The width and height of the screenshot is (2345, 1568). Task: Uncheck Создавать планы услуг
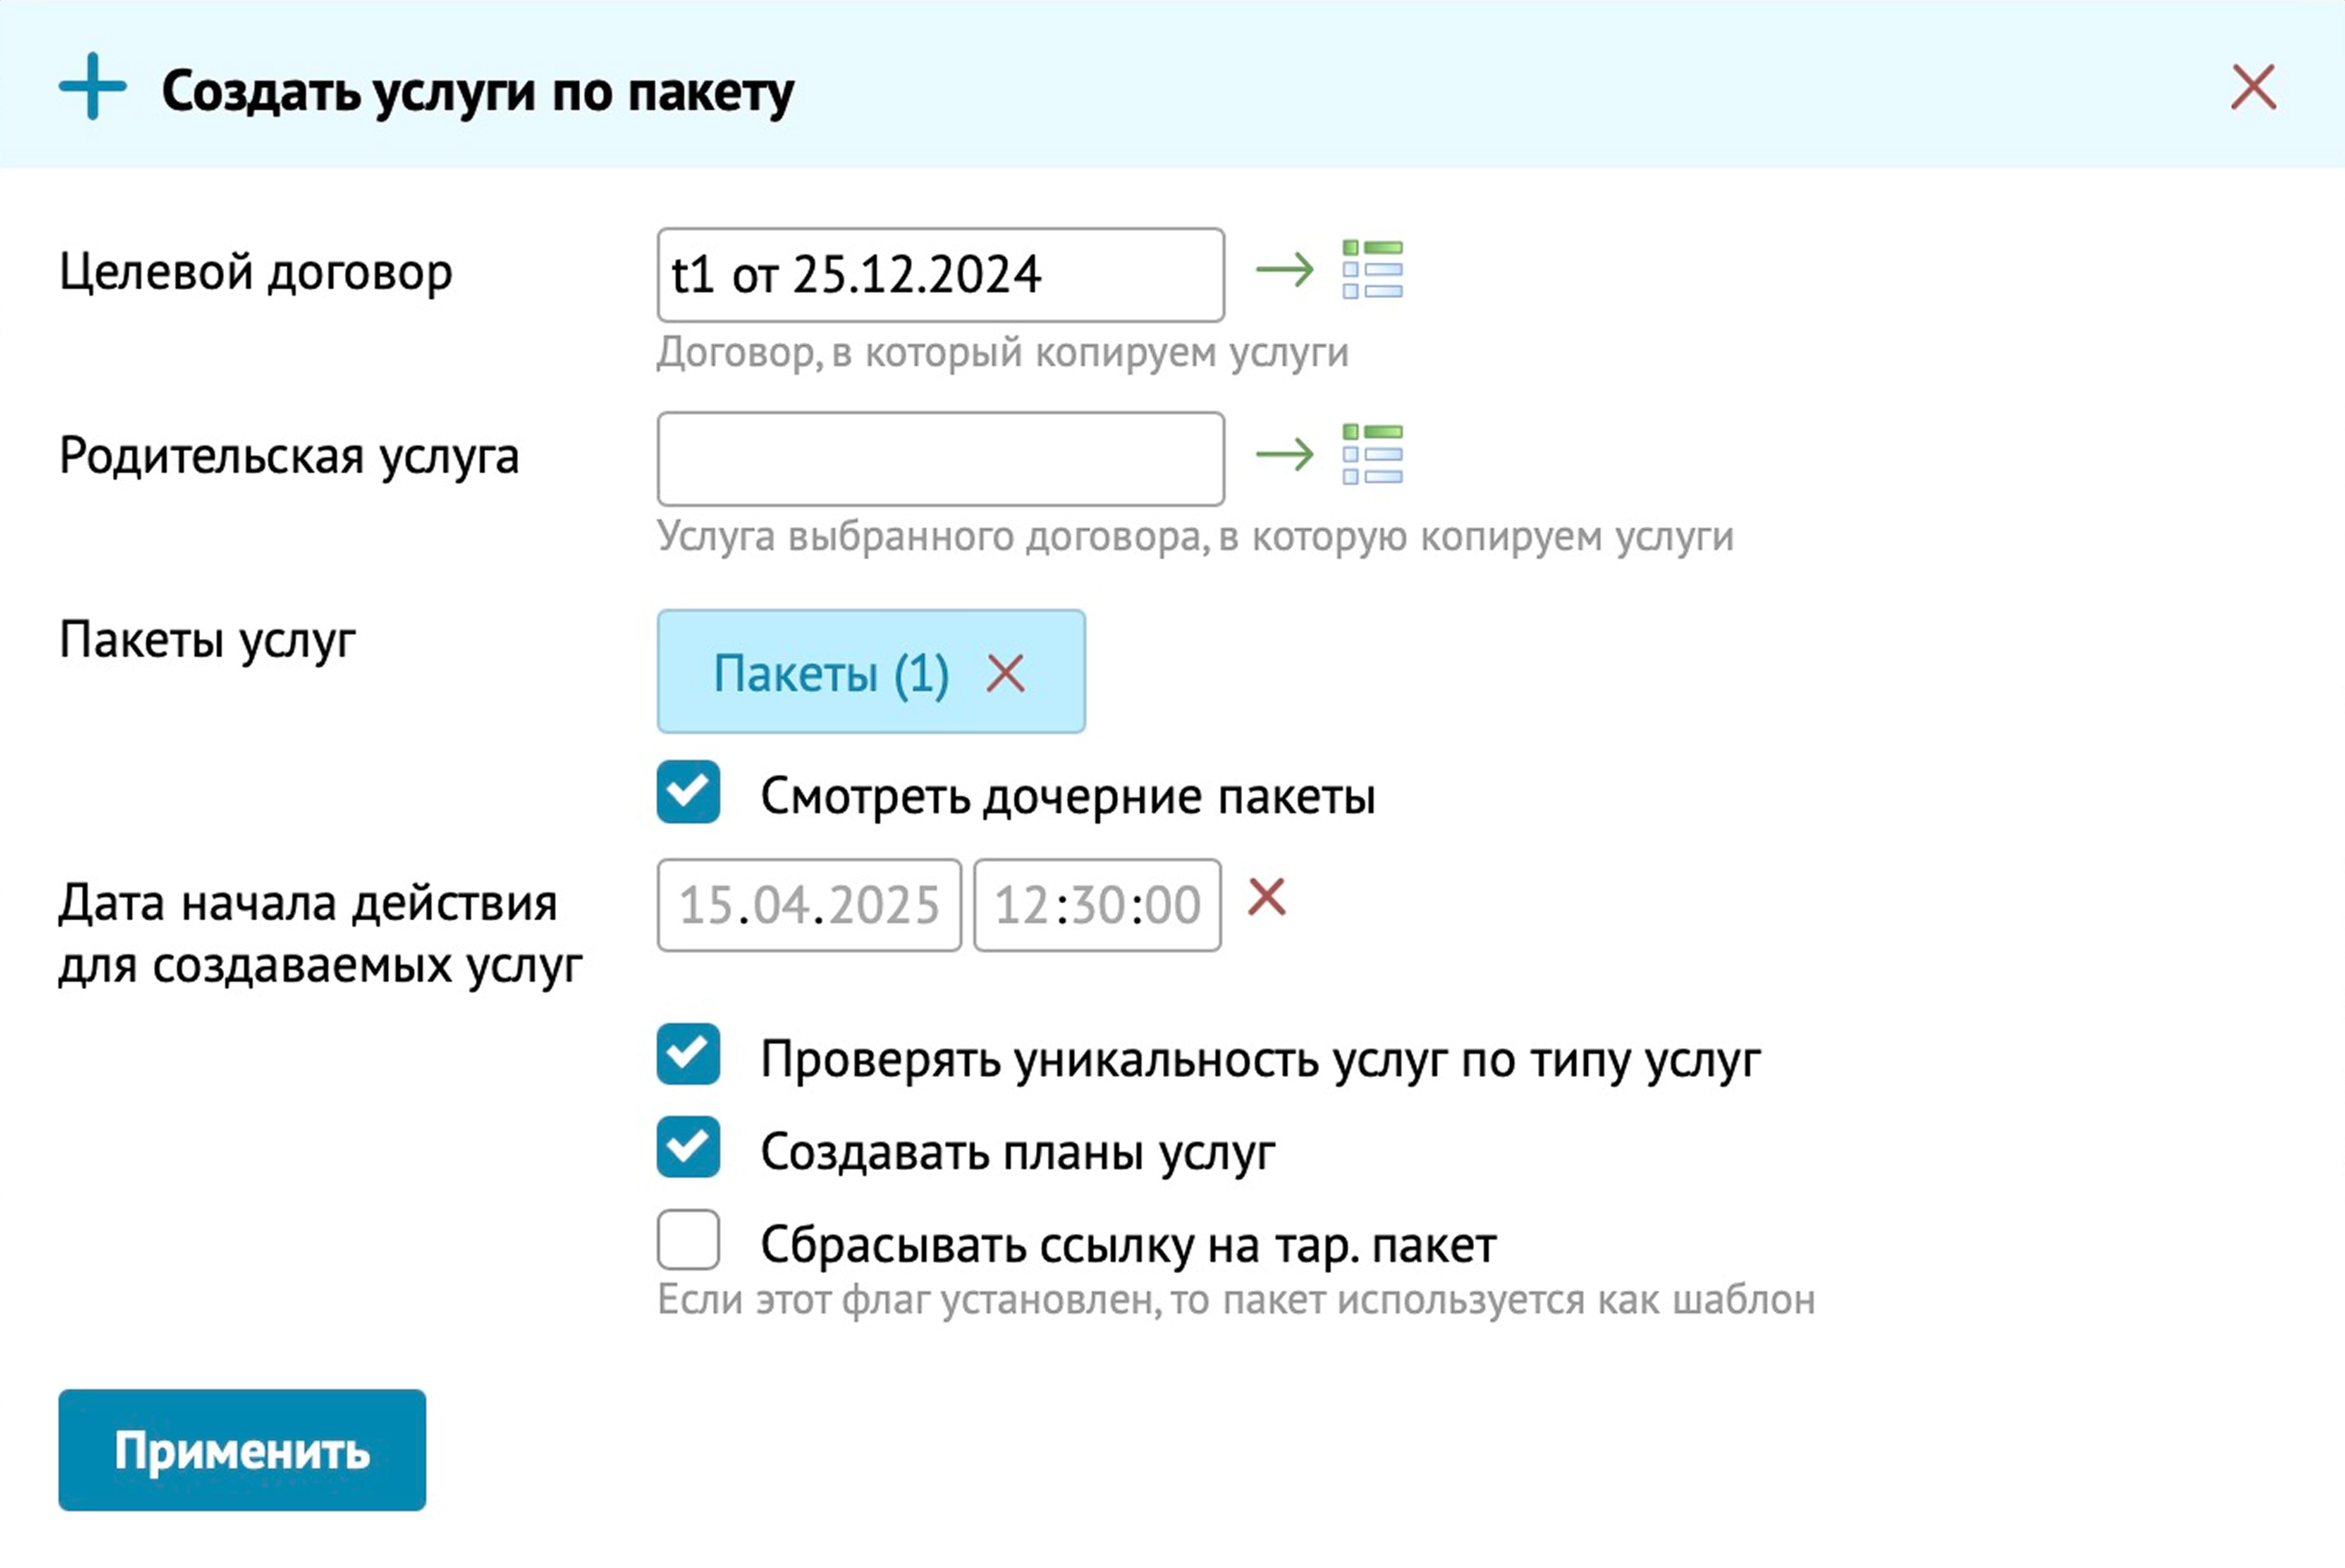[688, 1147]
